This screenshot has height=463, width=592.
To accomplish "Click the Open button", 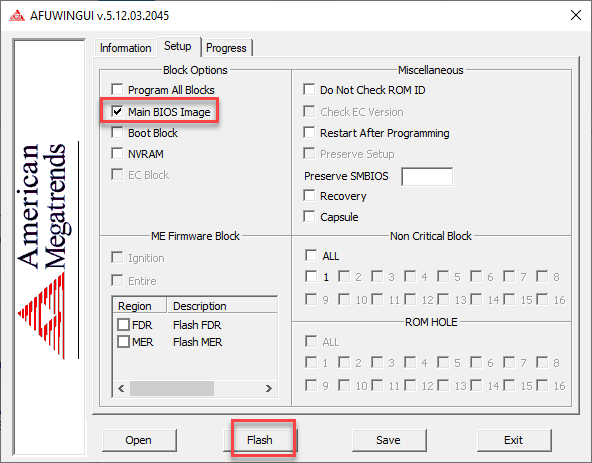I will (x=139, y=440).
